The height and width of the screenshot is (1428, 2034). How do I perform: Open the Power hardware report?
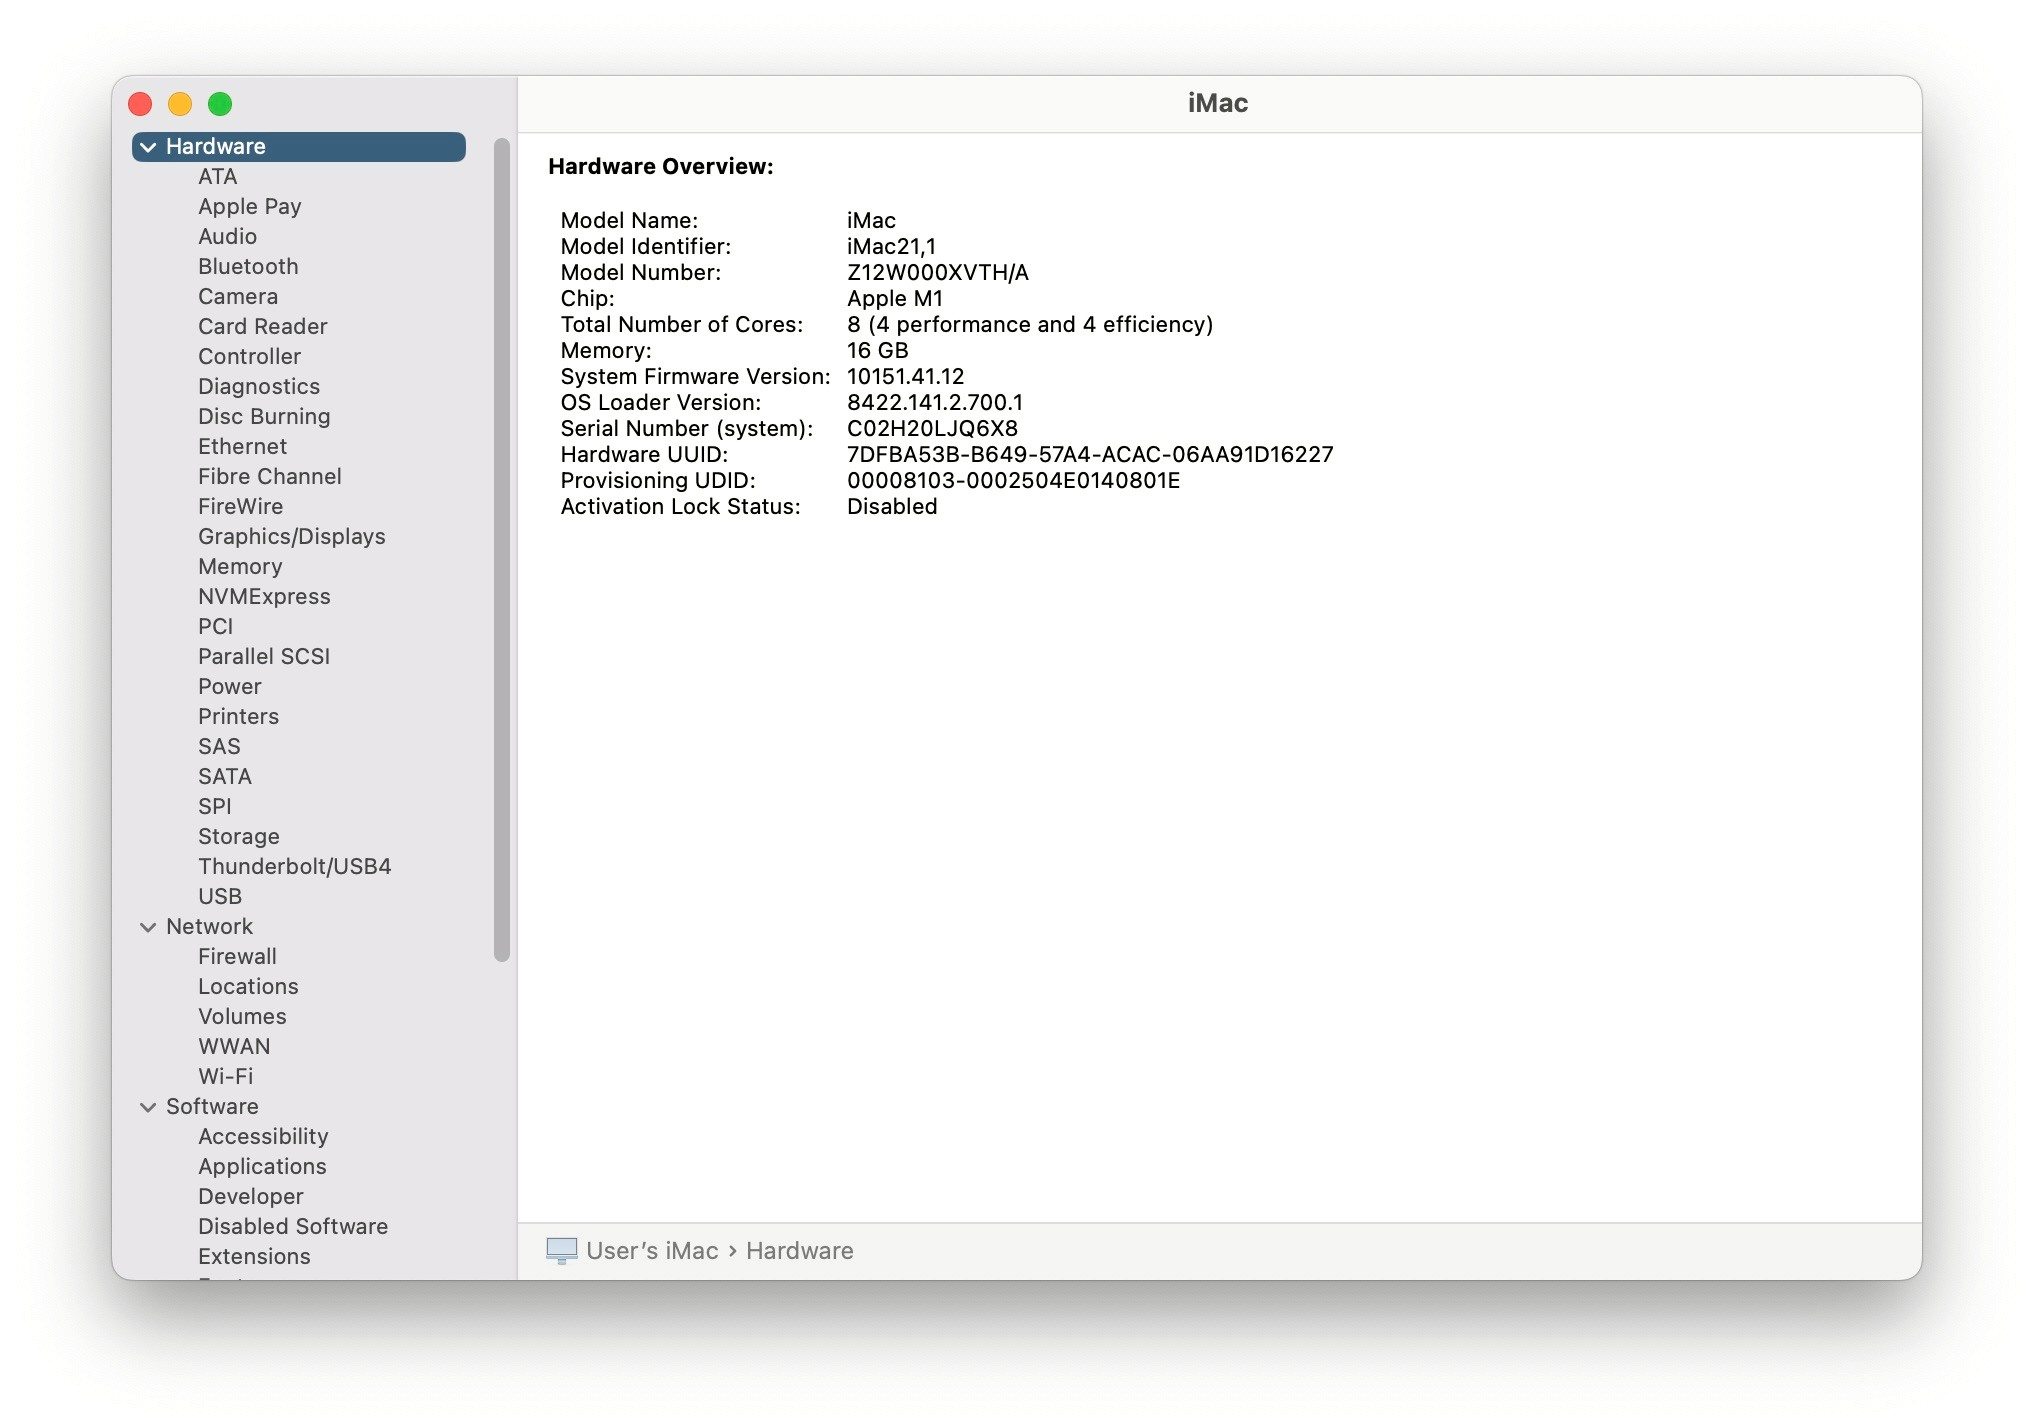coord(229,686)
